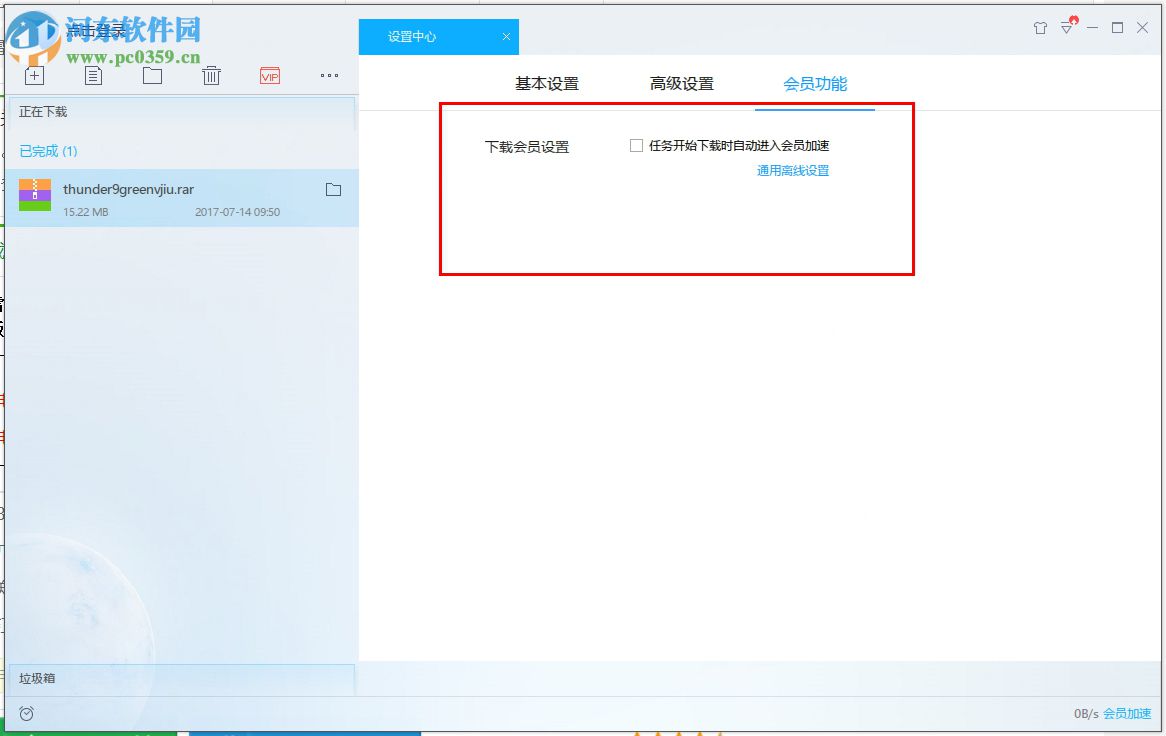Click 点击登录 to sign in
The width and height of the screenshot is (1166, 736).
96,30
